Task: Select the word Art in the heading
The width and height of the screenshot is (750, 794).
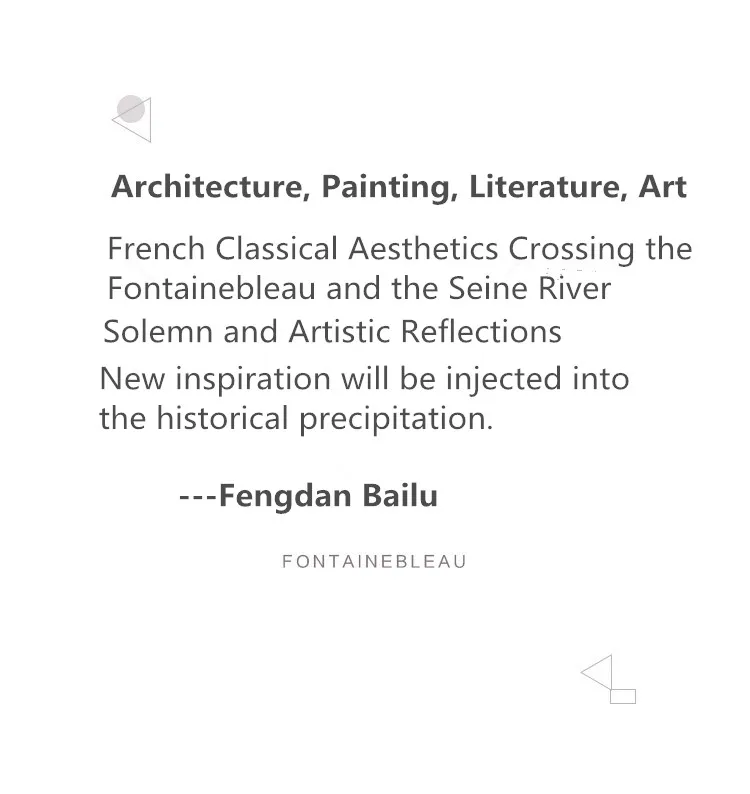Action: [x=662, y=187]
